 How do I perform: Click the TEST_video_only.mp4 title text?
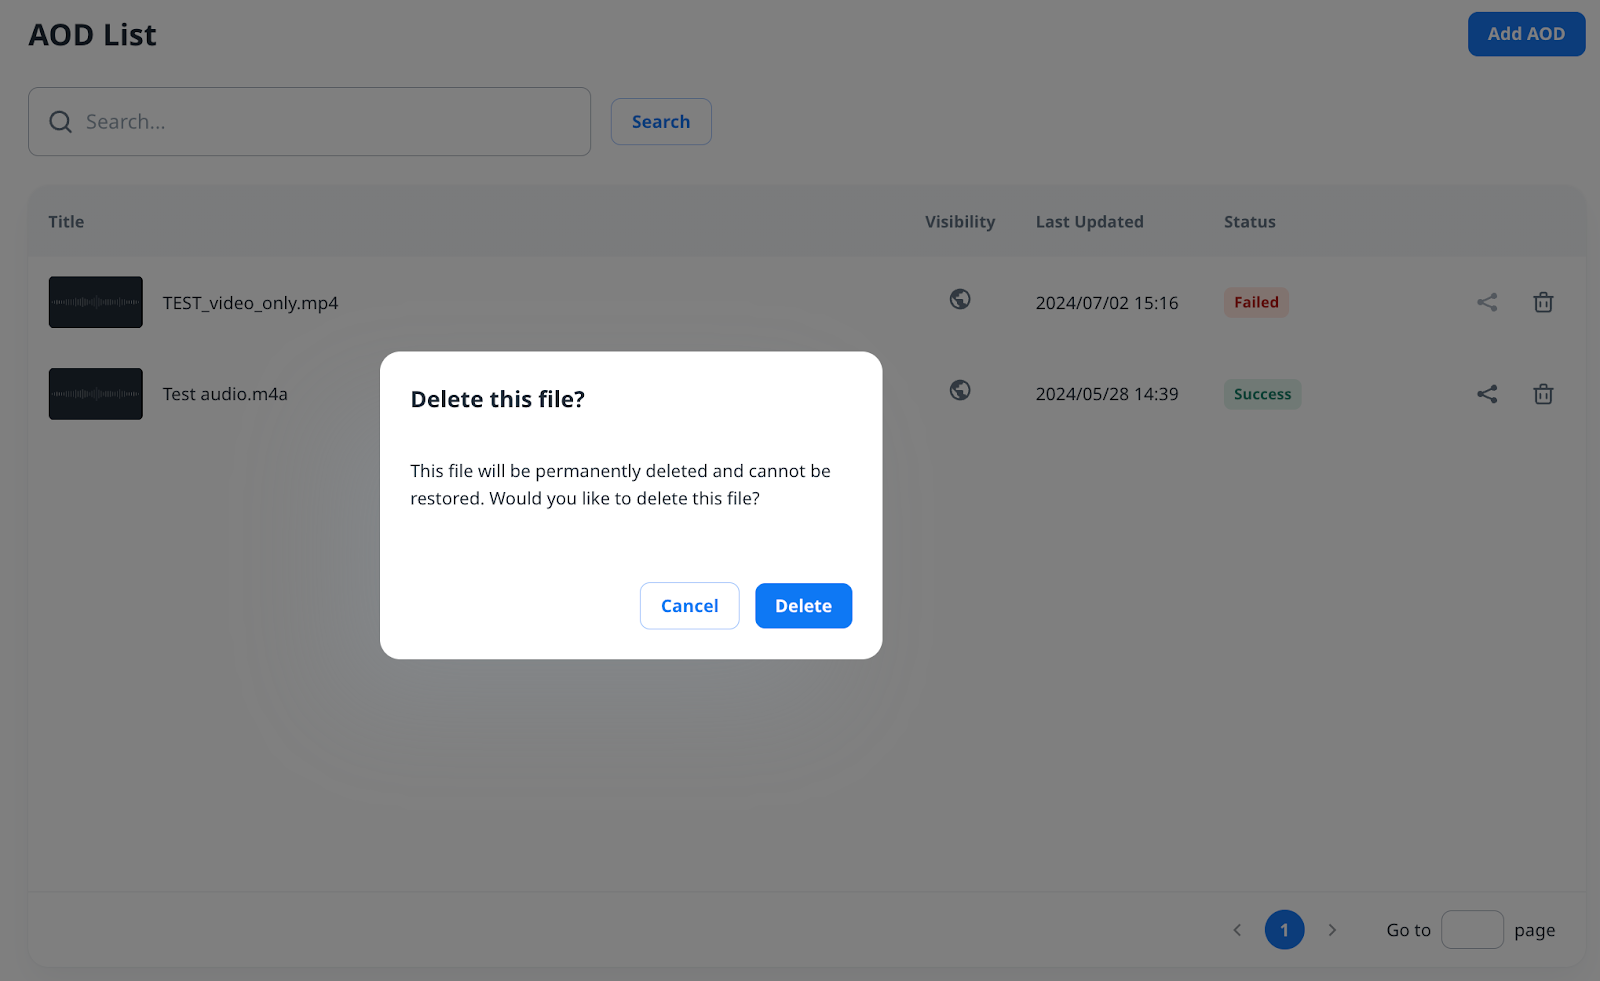(250, 303)
